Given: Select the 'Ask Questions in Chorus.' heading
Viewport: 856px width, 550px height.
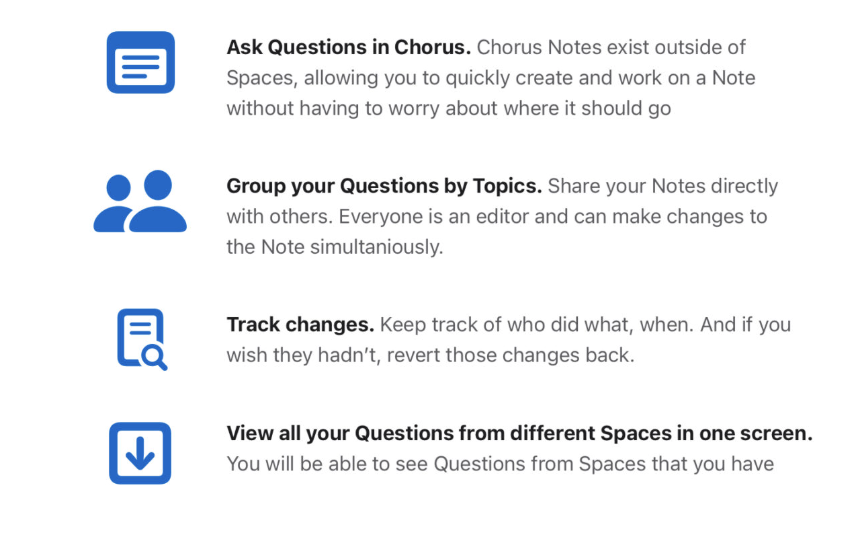Looking at the screenshot, I should tap(349, 47).
